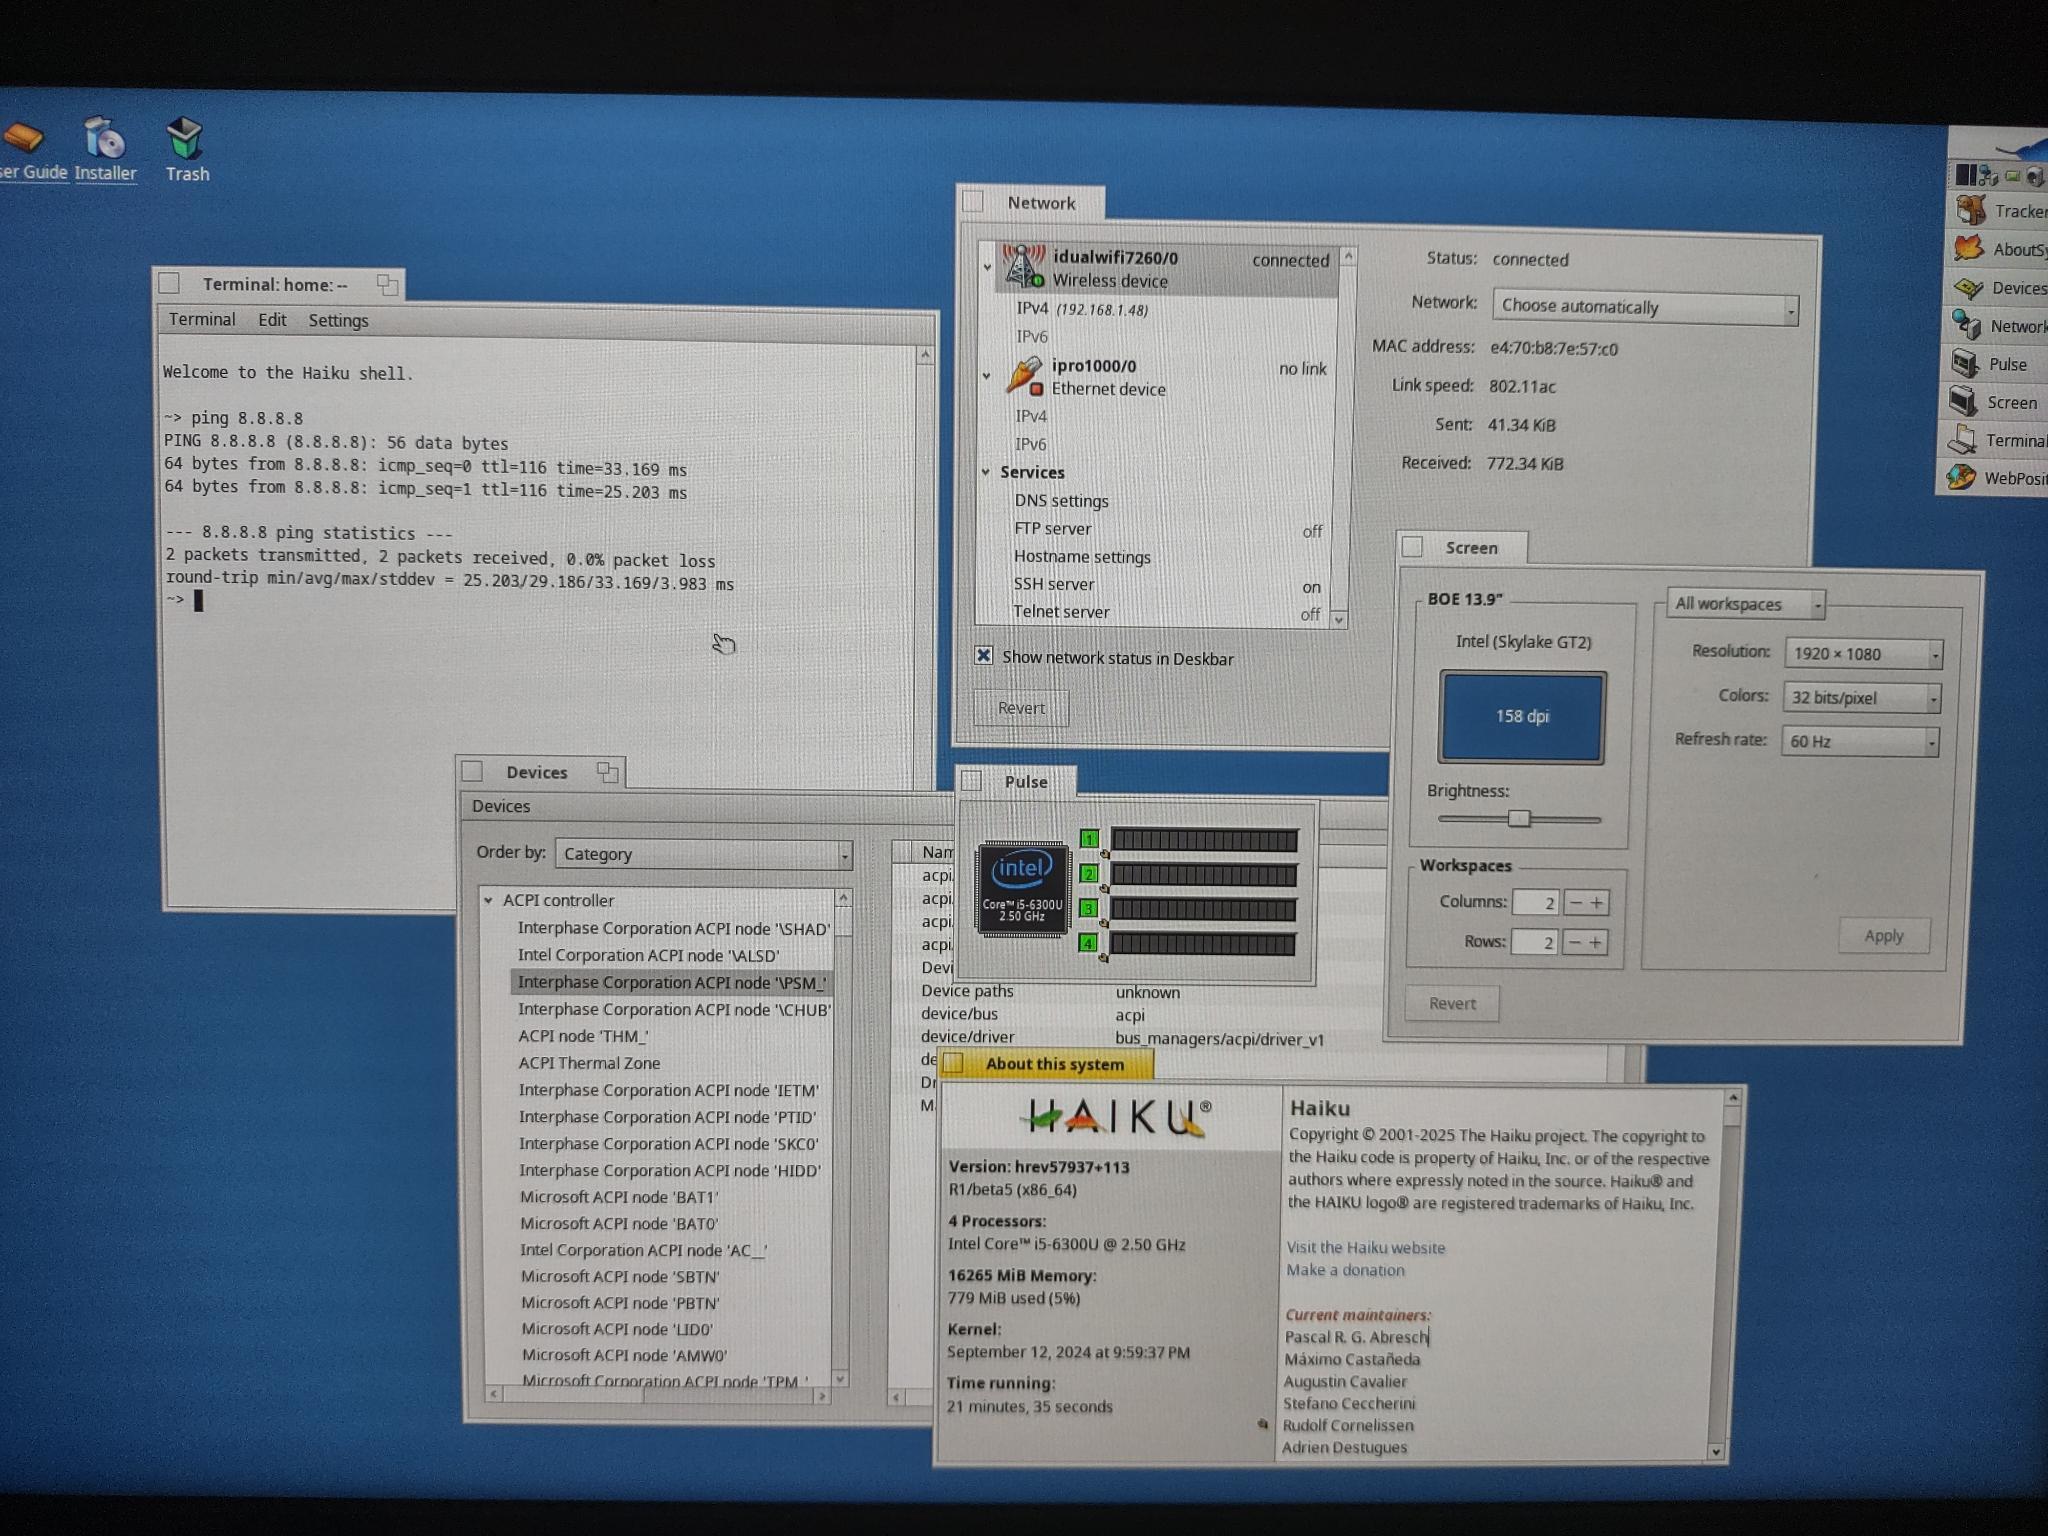The height and width of the screenshot is (1536, 2048).
Task: Open the Edit menu in Terminal
Action: tap(271, 320)
